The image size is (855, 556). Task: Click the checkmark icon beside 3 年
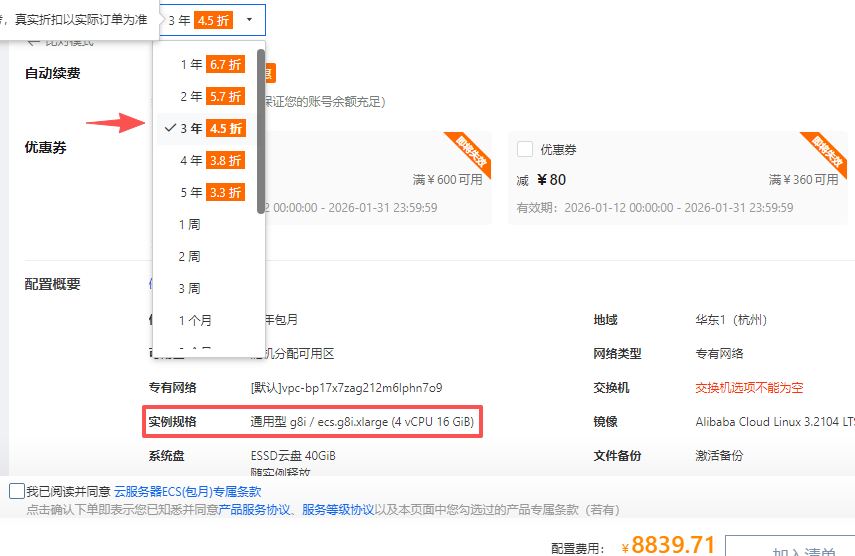[170, 128]
